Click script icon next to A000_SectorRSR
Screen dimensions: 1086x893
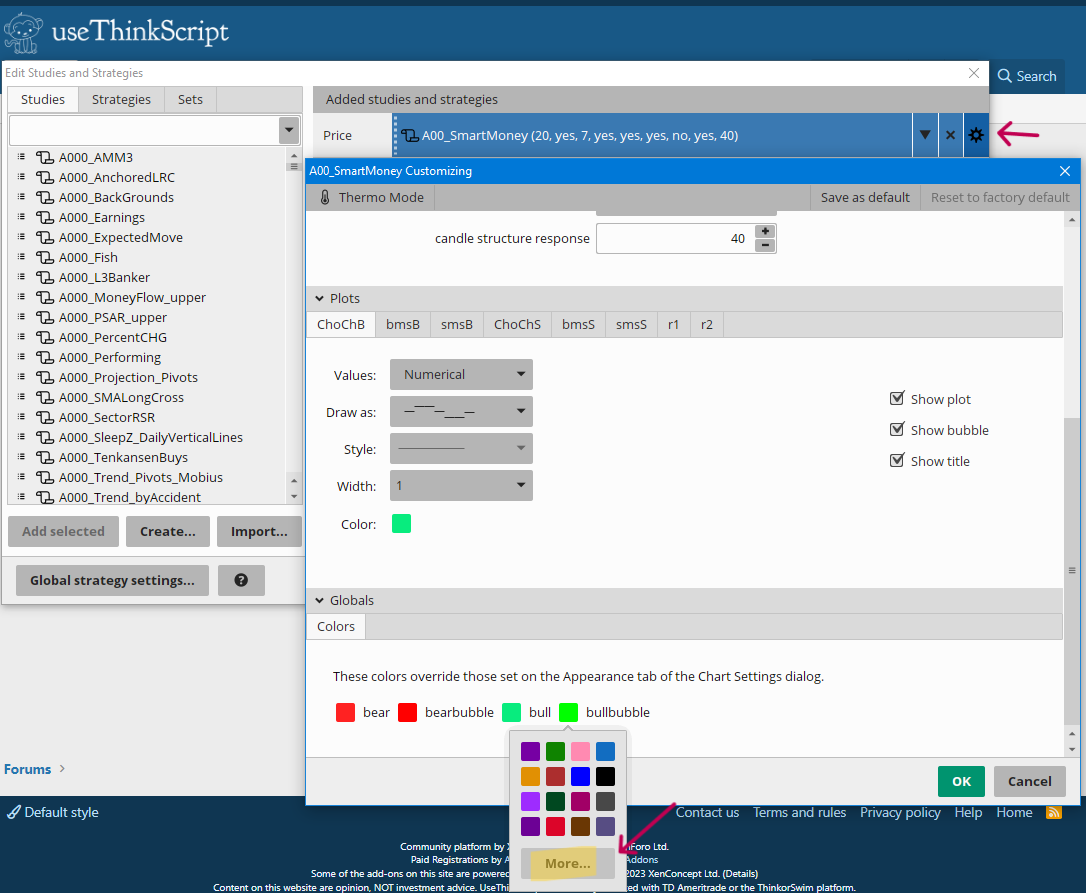pos(45,418)
